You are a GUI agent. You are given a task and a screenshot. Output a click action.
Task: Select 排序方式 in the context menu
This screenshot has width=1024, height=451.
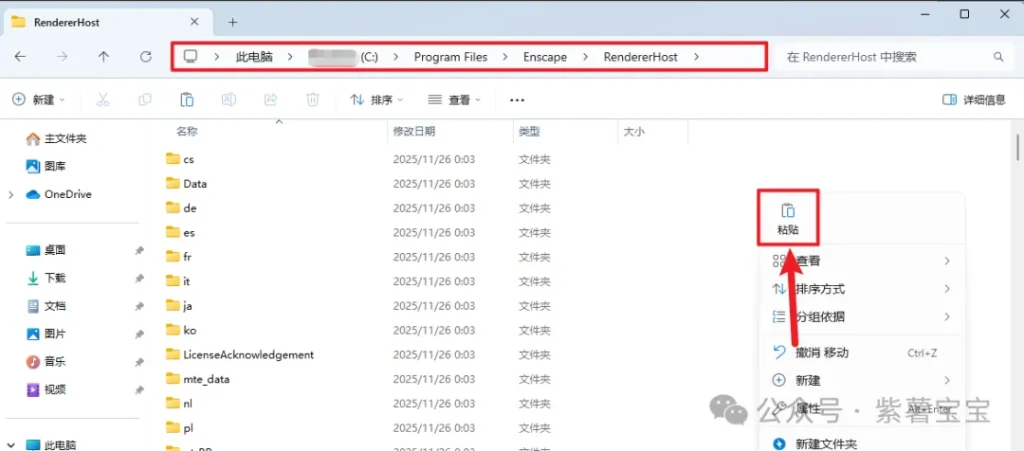[820, 289]
